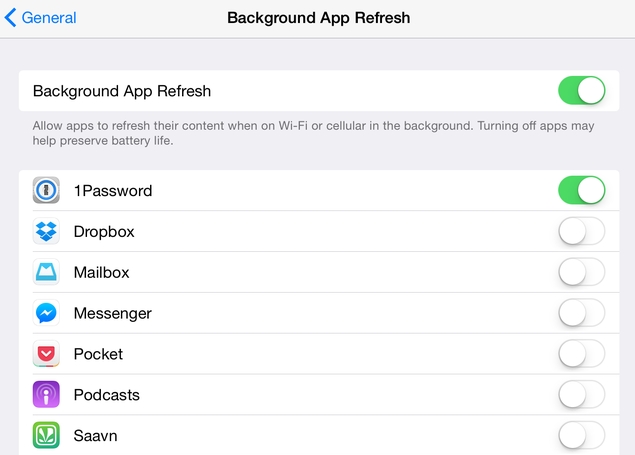Turn off the main Background App Refresh switch
Image resolution: width=635 pixels, height=455 pixels.
(x=582, y=91)
